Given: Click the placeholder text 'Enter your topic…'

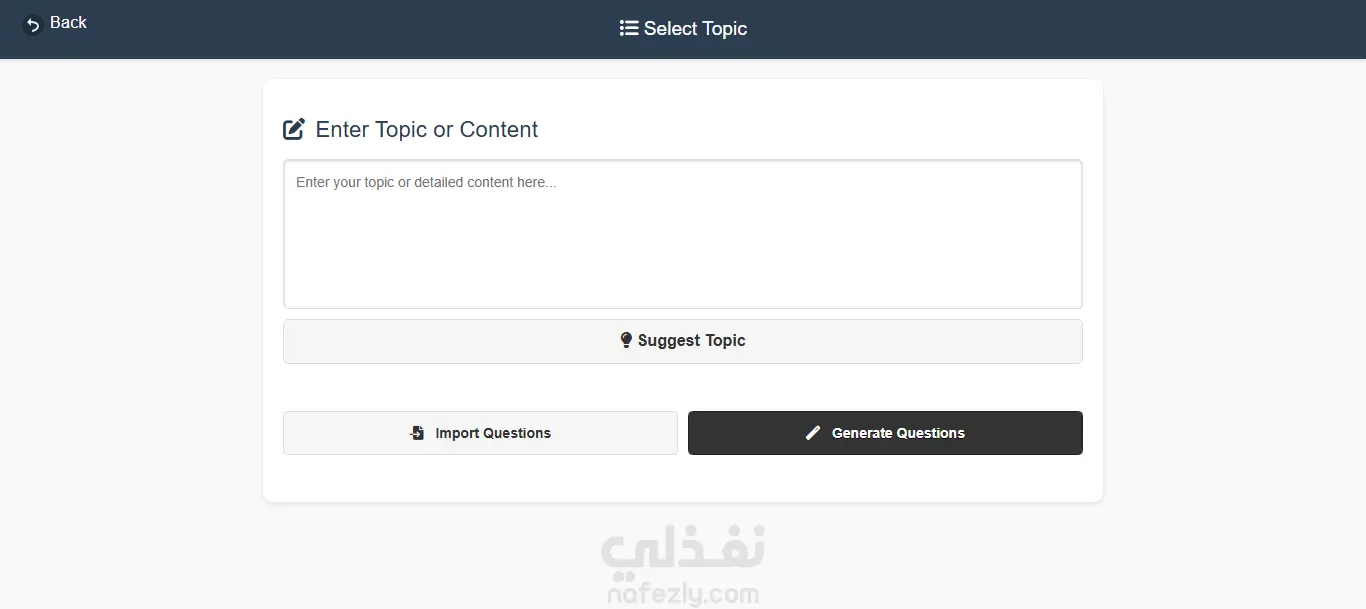Looking at the screenshot, I should click(x=426, y=183).
